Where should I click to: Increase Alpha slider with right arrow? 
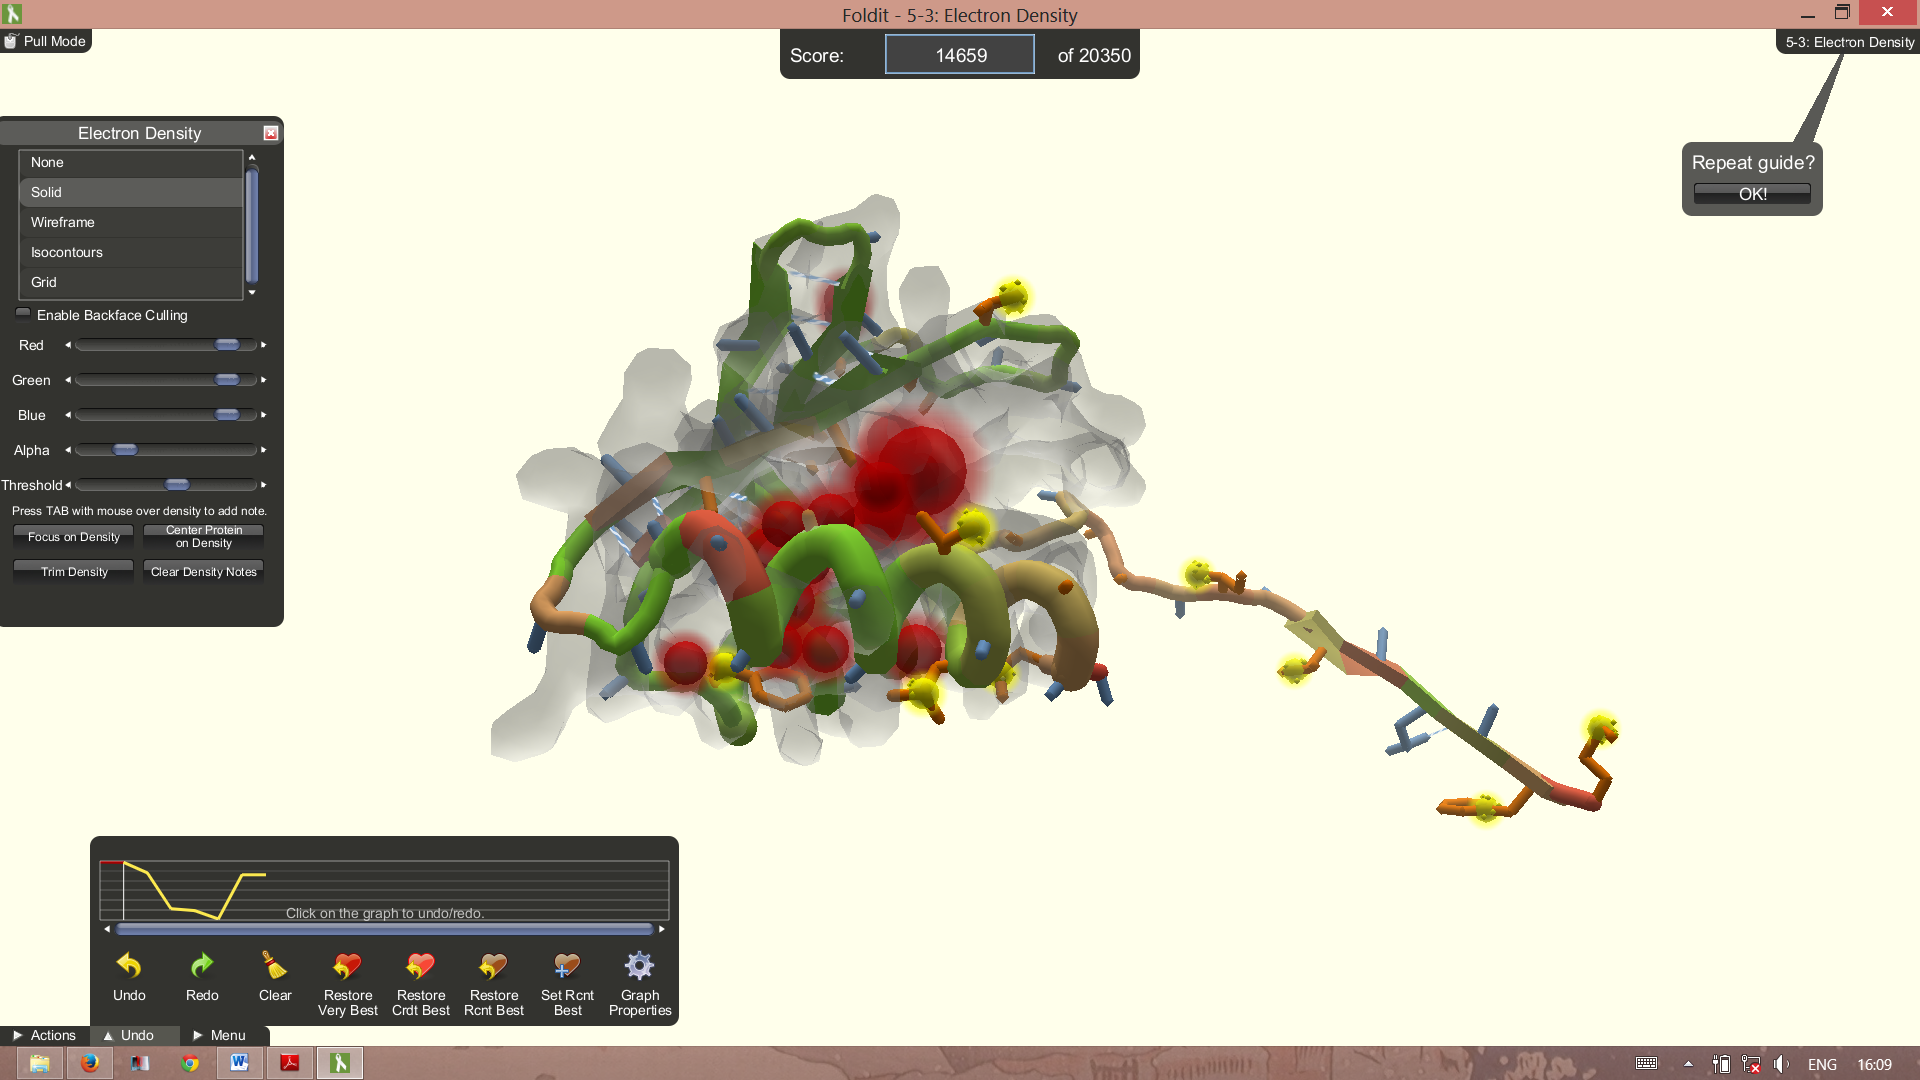(x=264, y=450)
